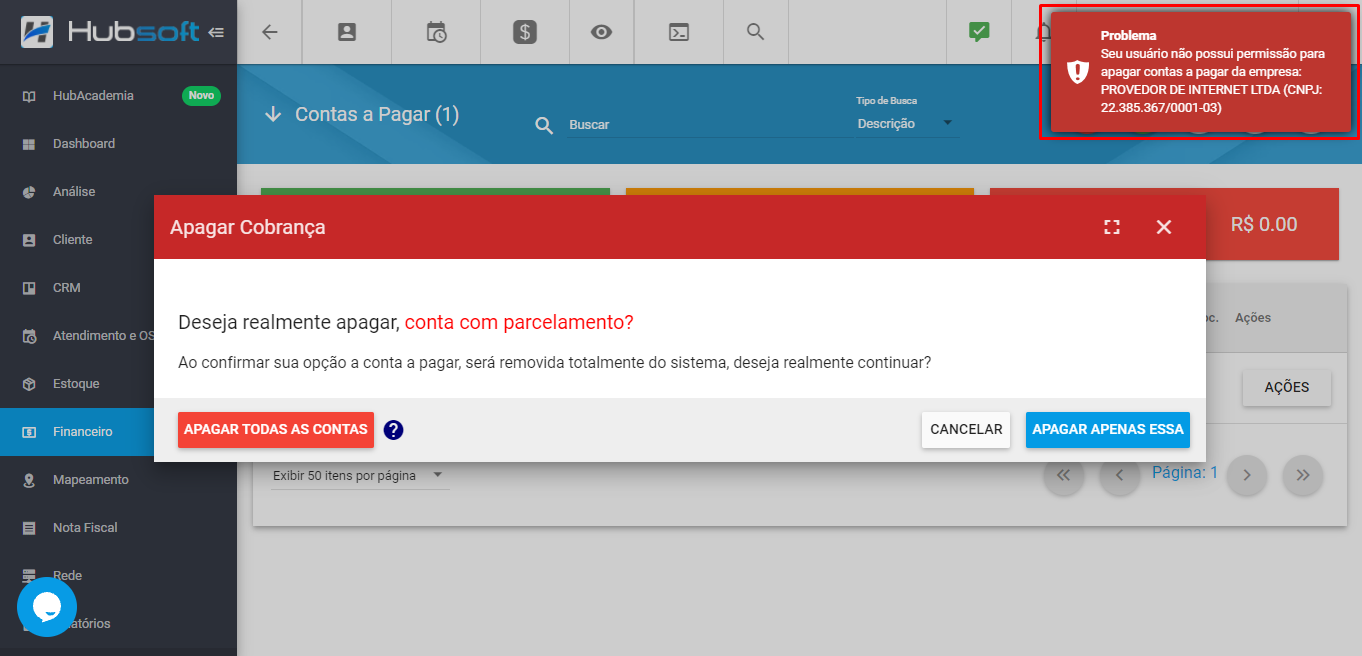Open the items per page dropdown
The height and width of the screenshot is (656, 1362).
pyautogui.click(x=360, y=476)
